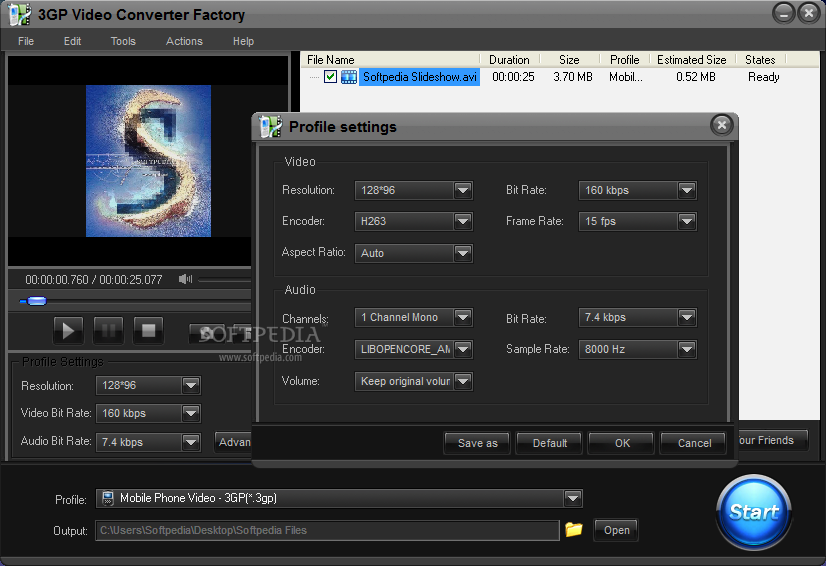Image resolution: width=826 pixels, height=566 pixels.
Task: Click the 3.70 MB size cell
Action: point(573,77)
